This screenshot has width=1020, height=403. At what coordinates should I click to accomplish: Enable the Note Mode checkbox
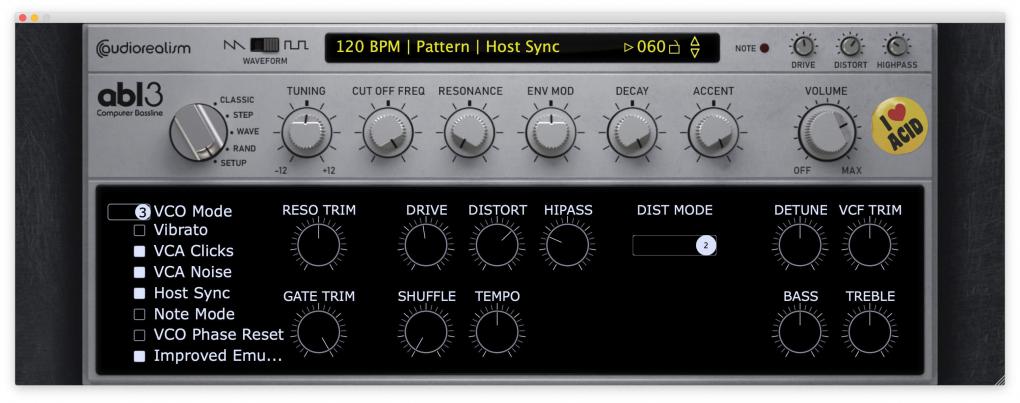tap(139, 314)
